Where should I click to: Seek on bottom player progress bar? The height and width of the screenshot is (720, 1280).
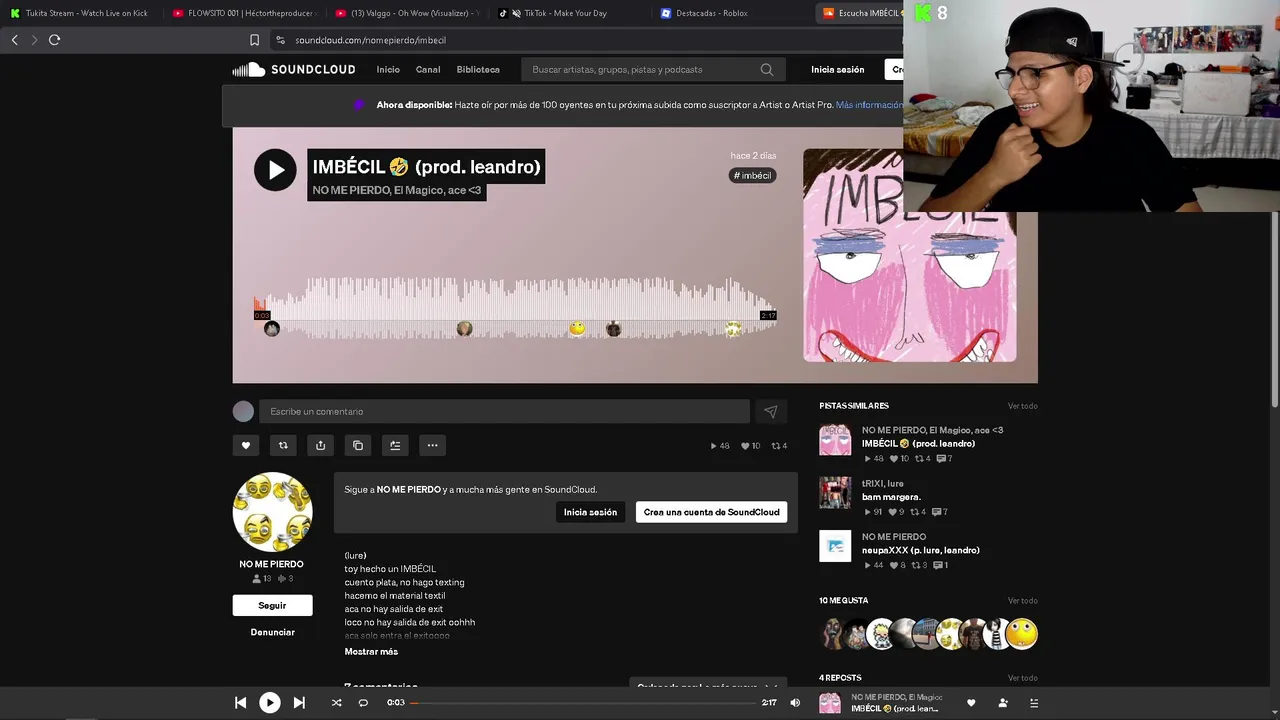click(583, 703)
